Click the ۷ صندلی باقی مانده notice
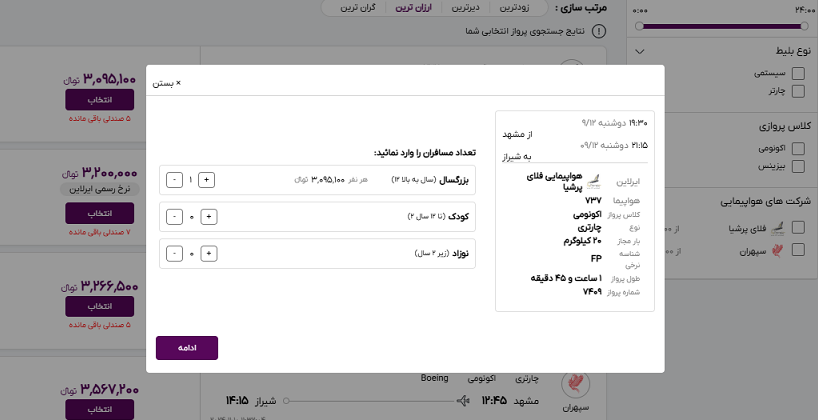This screenshot has width=818, height=420. pos(100,232)
